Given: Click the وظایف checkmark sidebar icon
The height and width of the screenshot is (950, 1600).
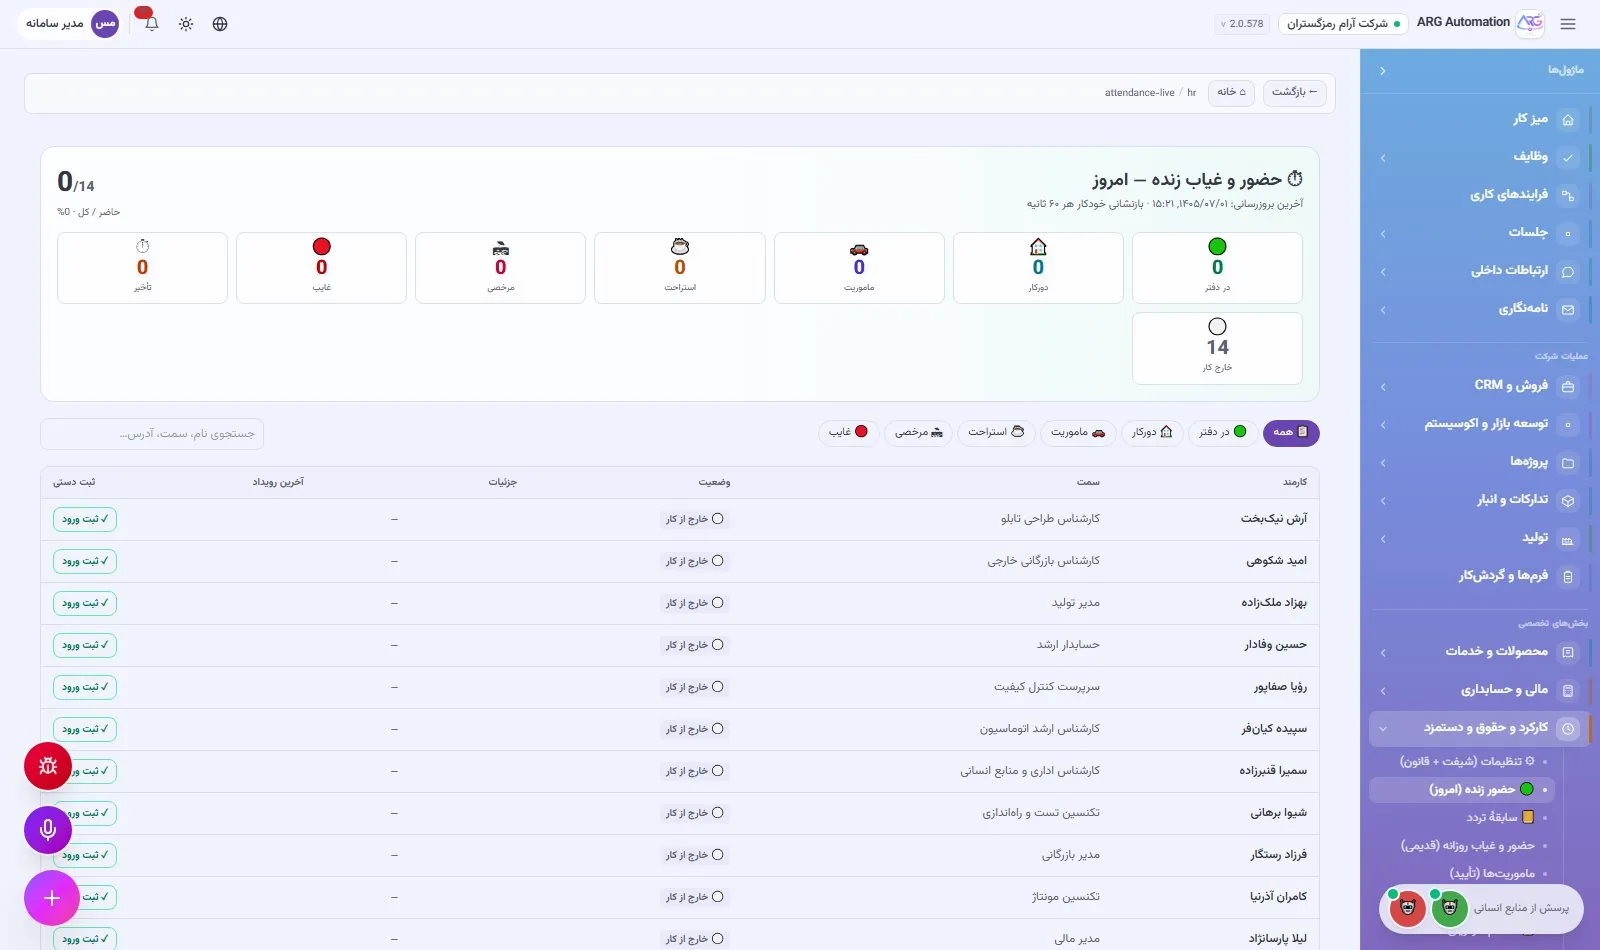Looking at the screenshot, I should pyautogui.click(x=1568, y=157).
